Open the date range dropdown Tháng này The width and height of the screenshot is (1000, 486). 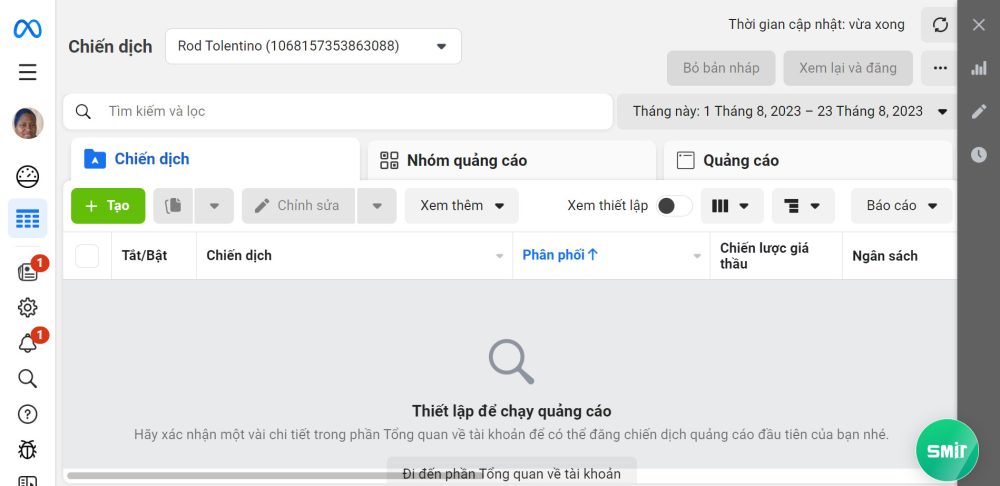pos(788,112)
